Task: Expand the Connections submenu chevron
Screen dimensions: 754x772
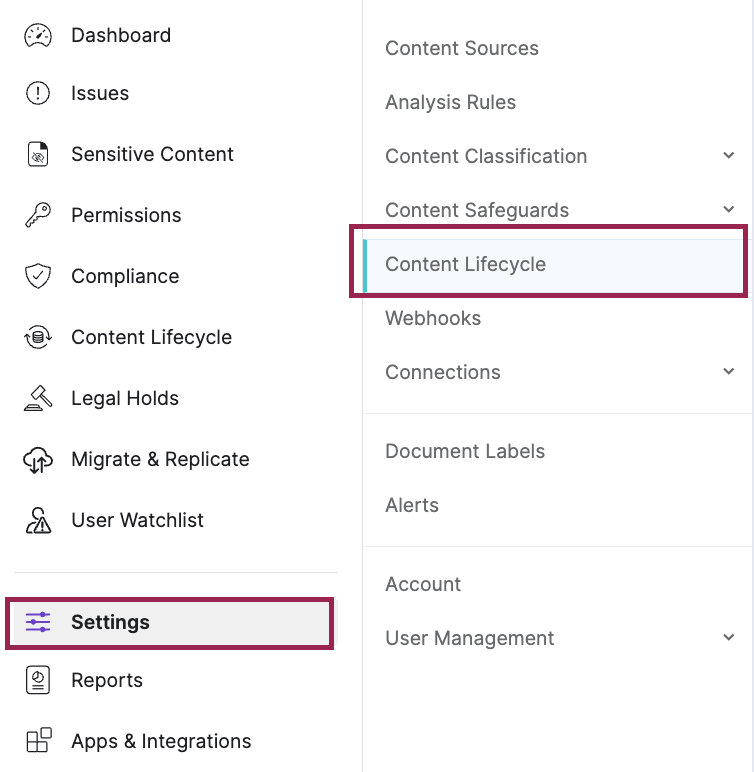Action: [728, 371]
